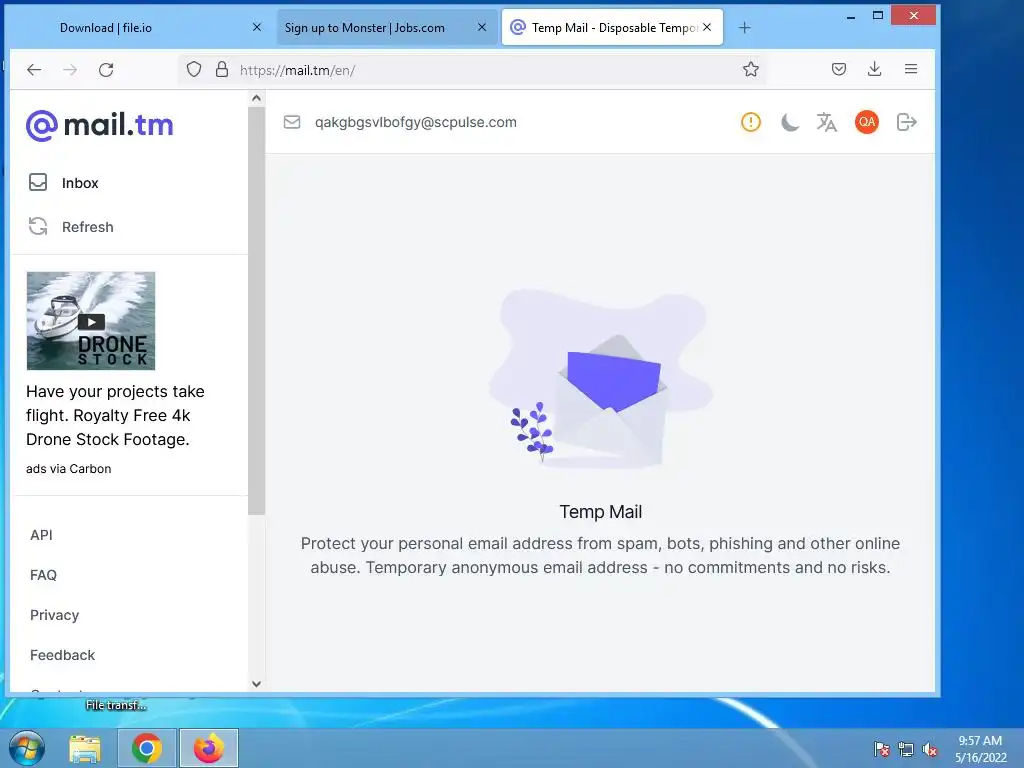Open the Privacy link
This screenshot has width=1024, height=768.
(54, 615)
